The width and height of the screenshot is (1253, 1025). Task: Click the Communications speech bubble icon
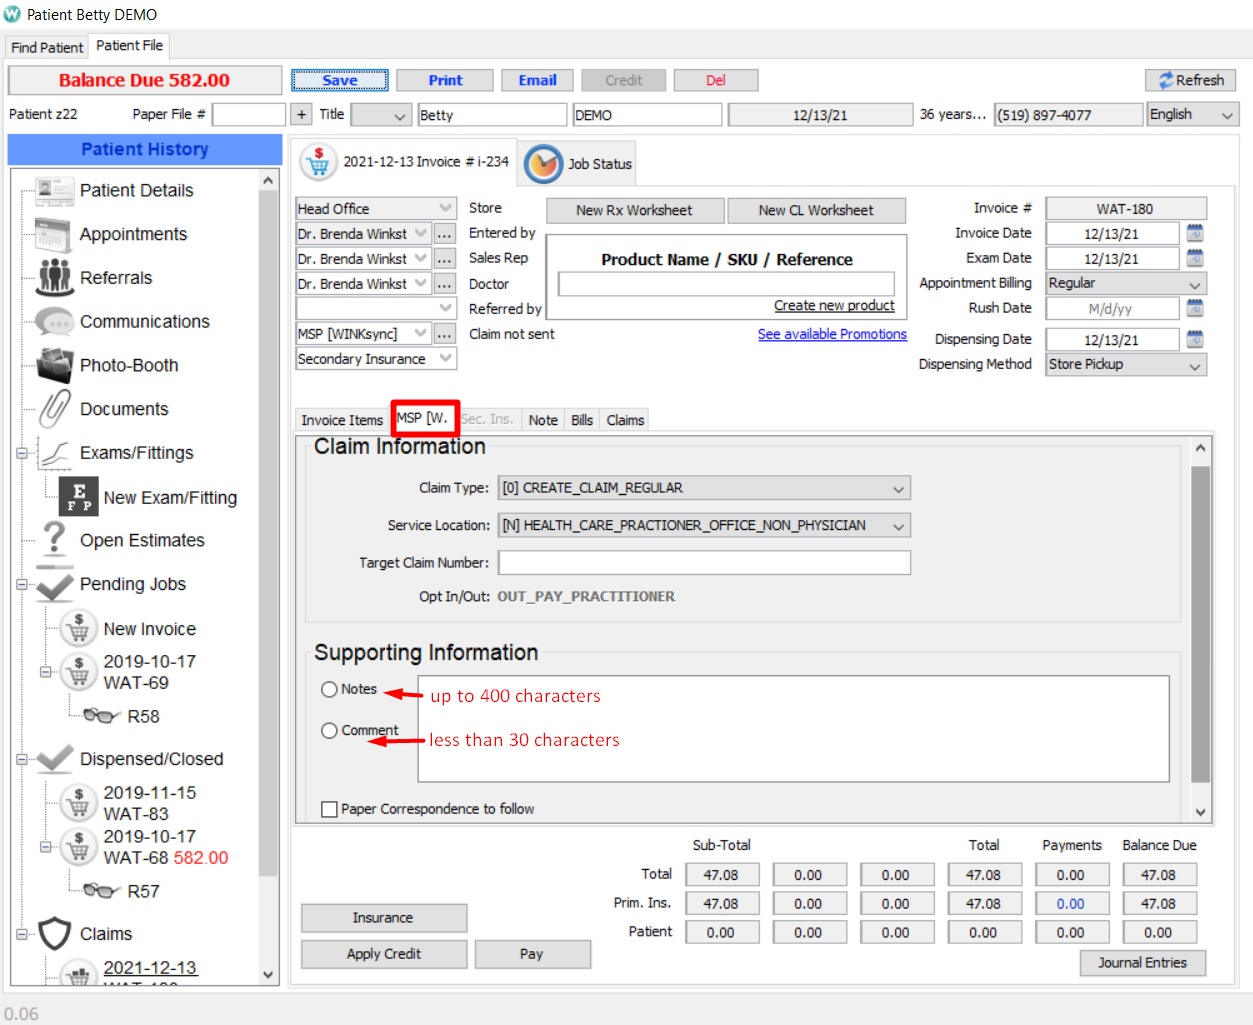point(54,322)
